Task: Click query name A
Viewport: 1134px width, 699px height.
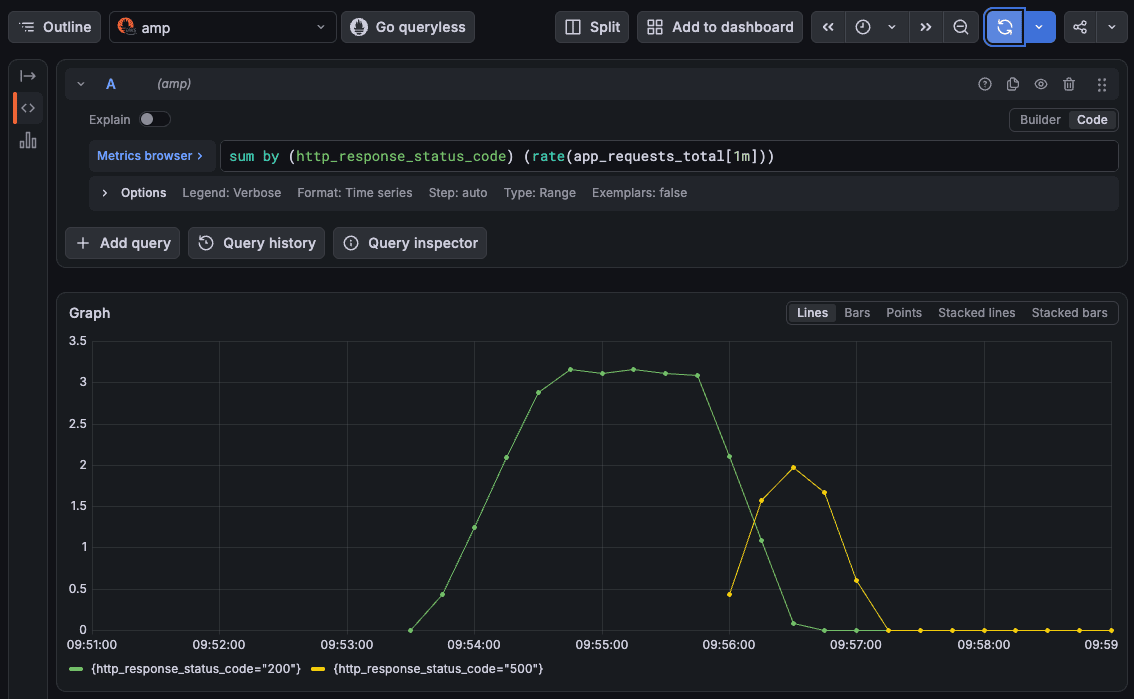Action: [111, 84]
